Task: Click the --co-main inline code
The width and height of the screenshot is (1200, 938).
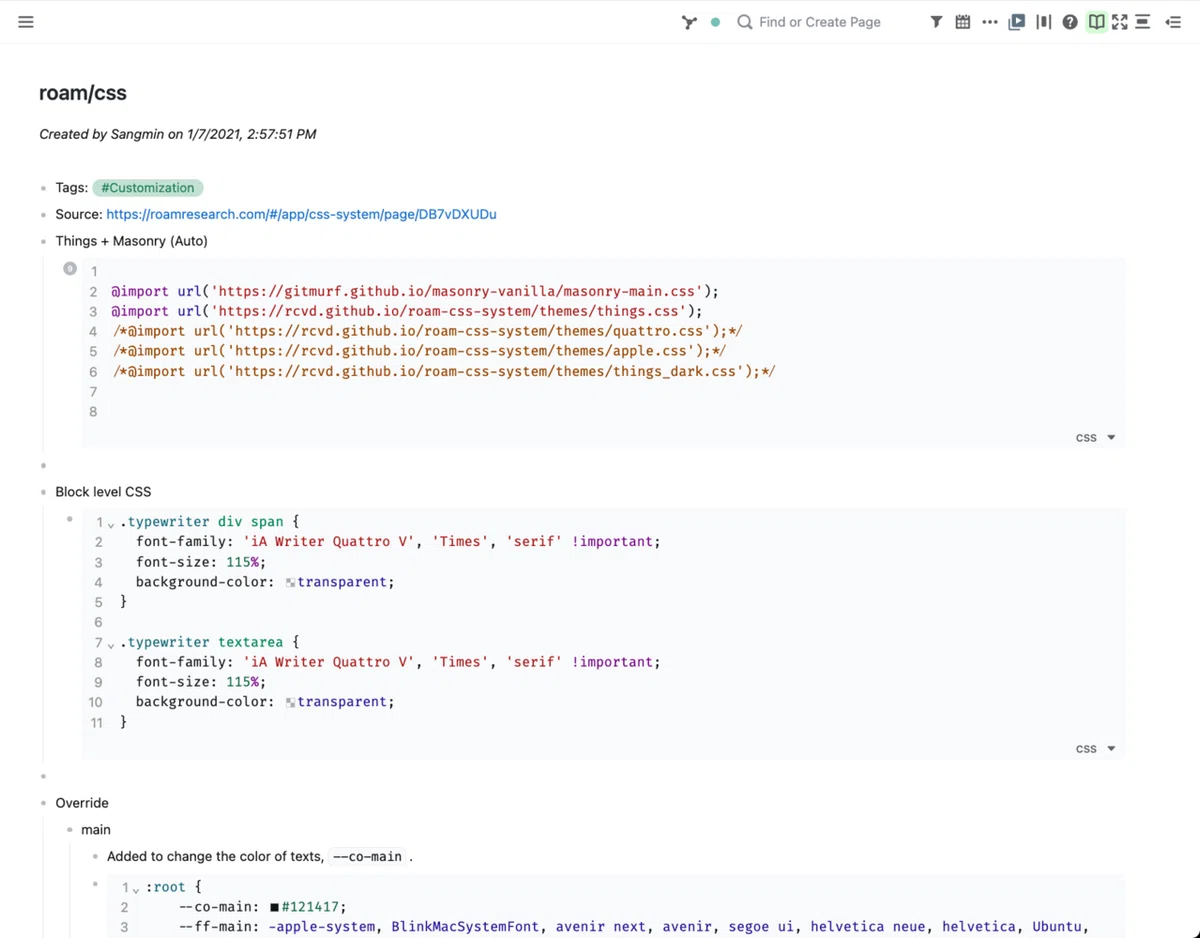Action: 367,857
